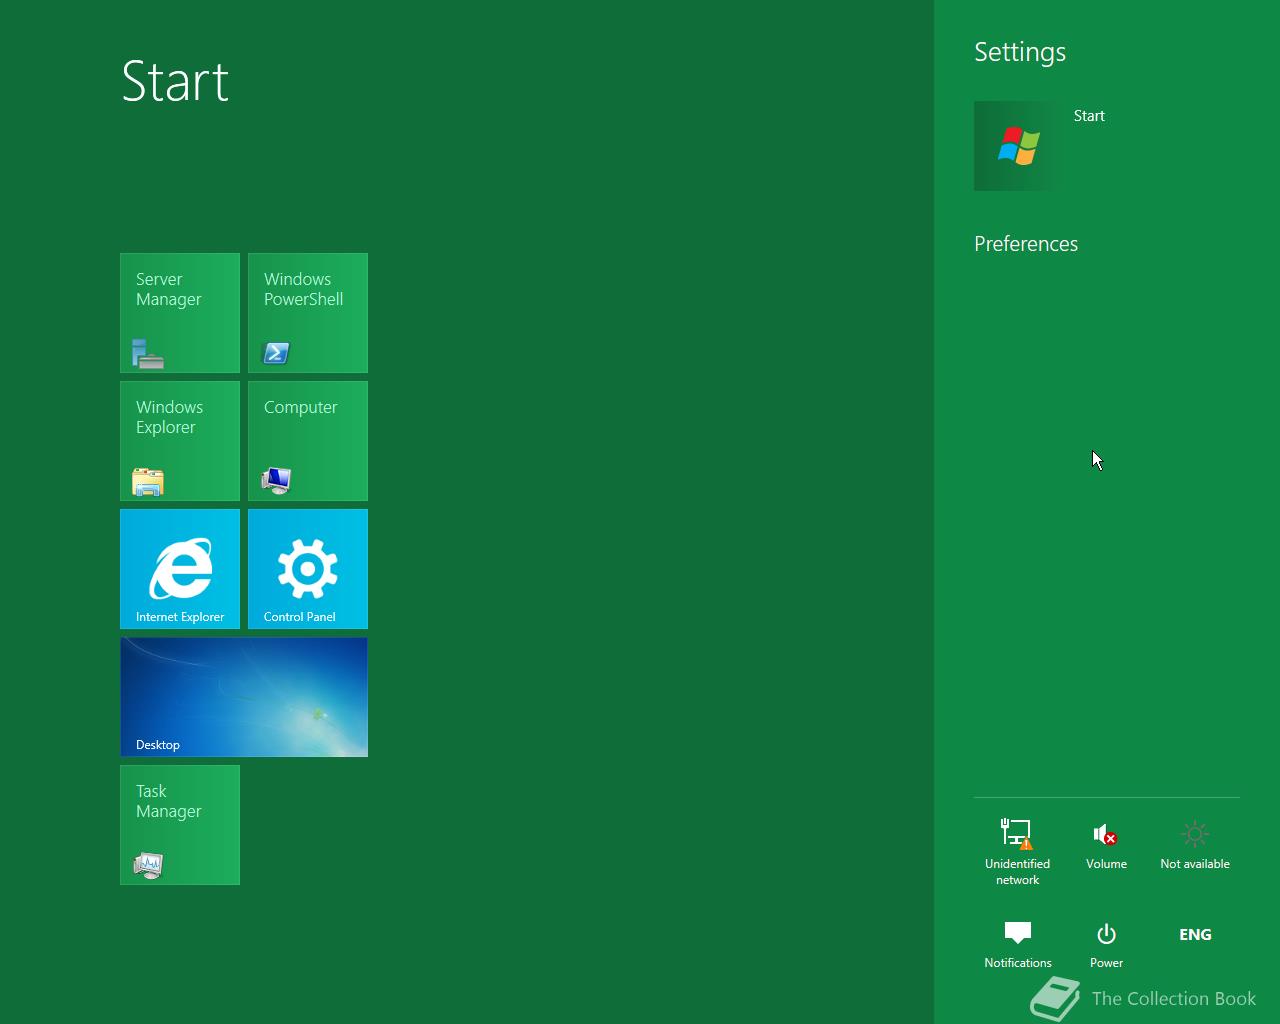
Task: Launch Internet Explorer tile
Action: 180,569
